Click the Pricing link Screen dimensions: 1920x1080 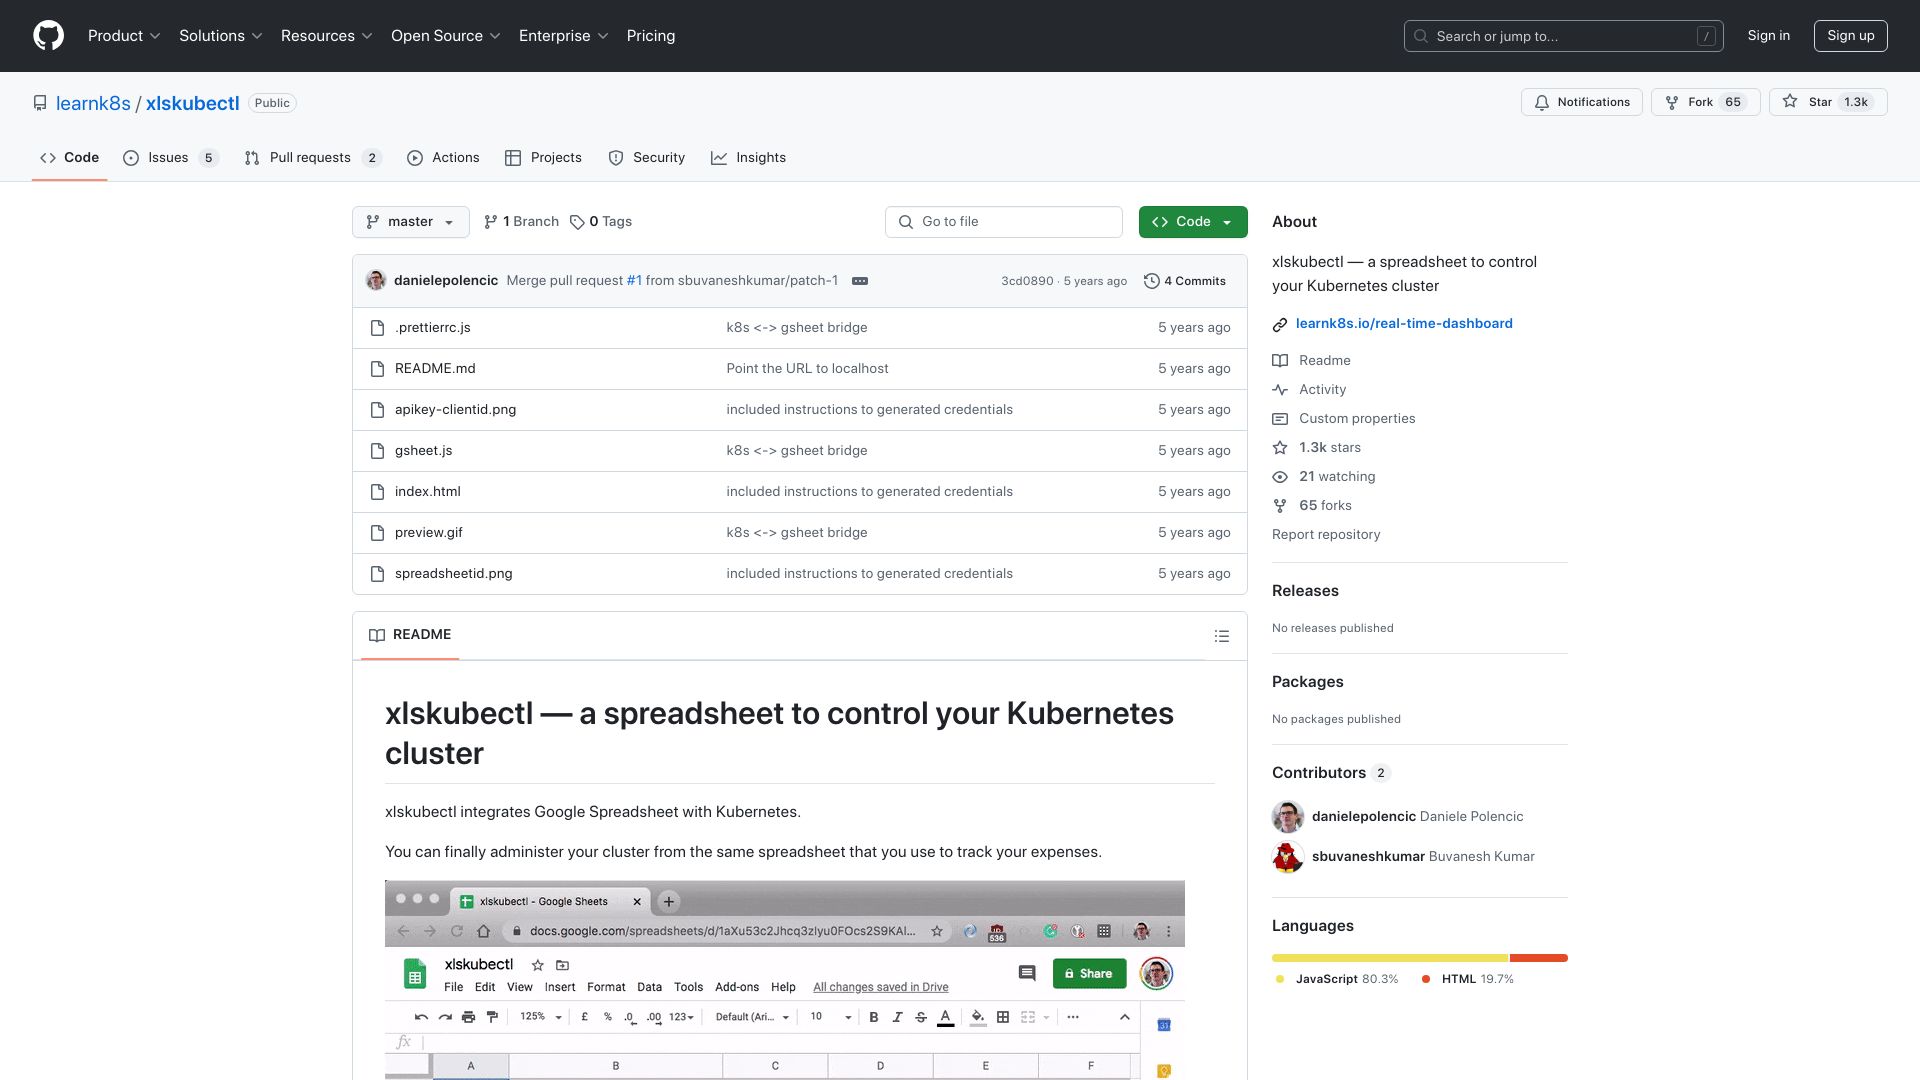650,36
